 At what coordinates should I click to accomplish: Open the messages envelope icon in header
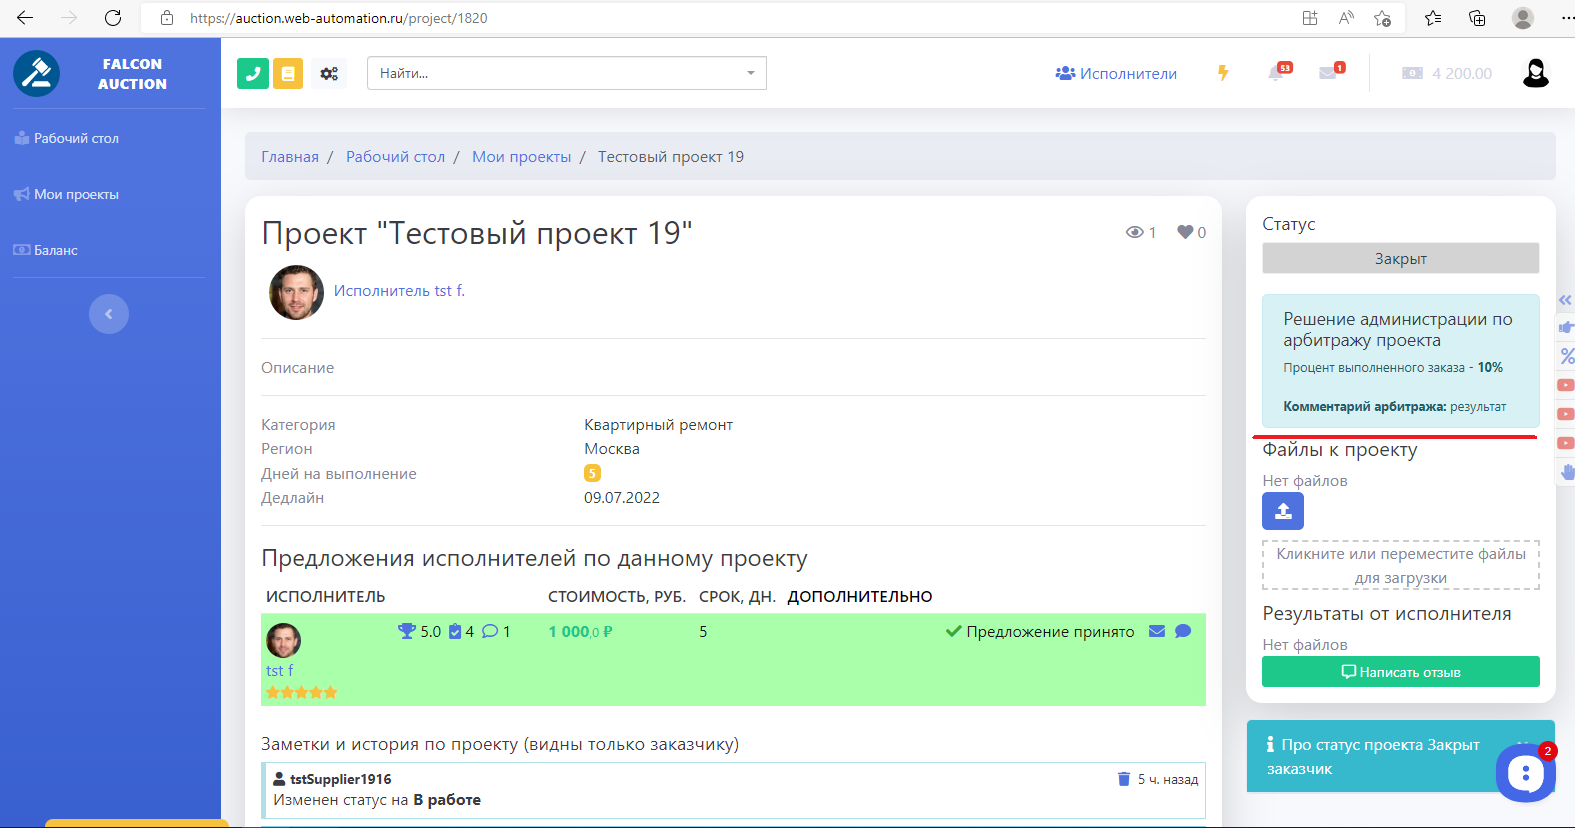point(1329,73)
